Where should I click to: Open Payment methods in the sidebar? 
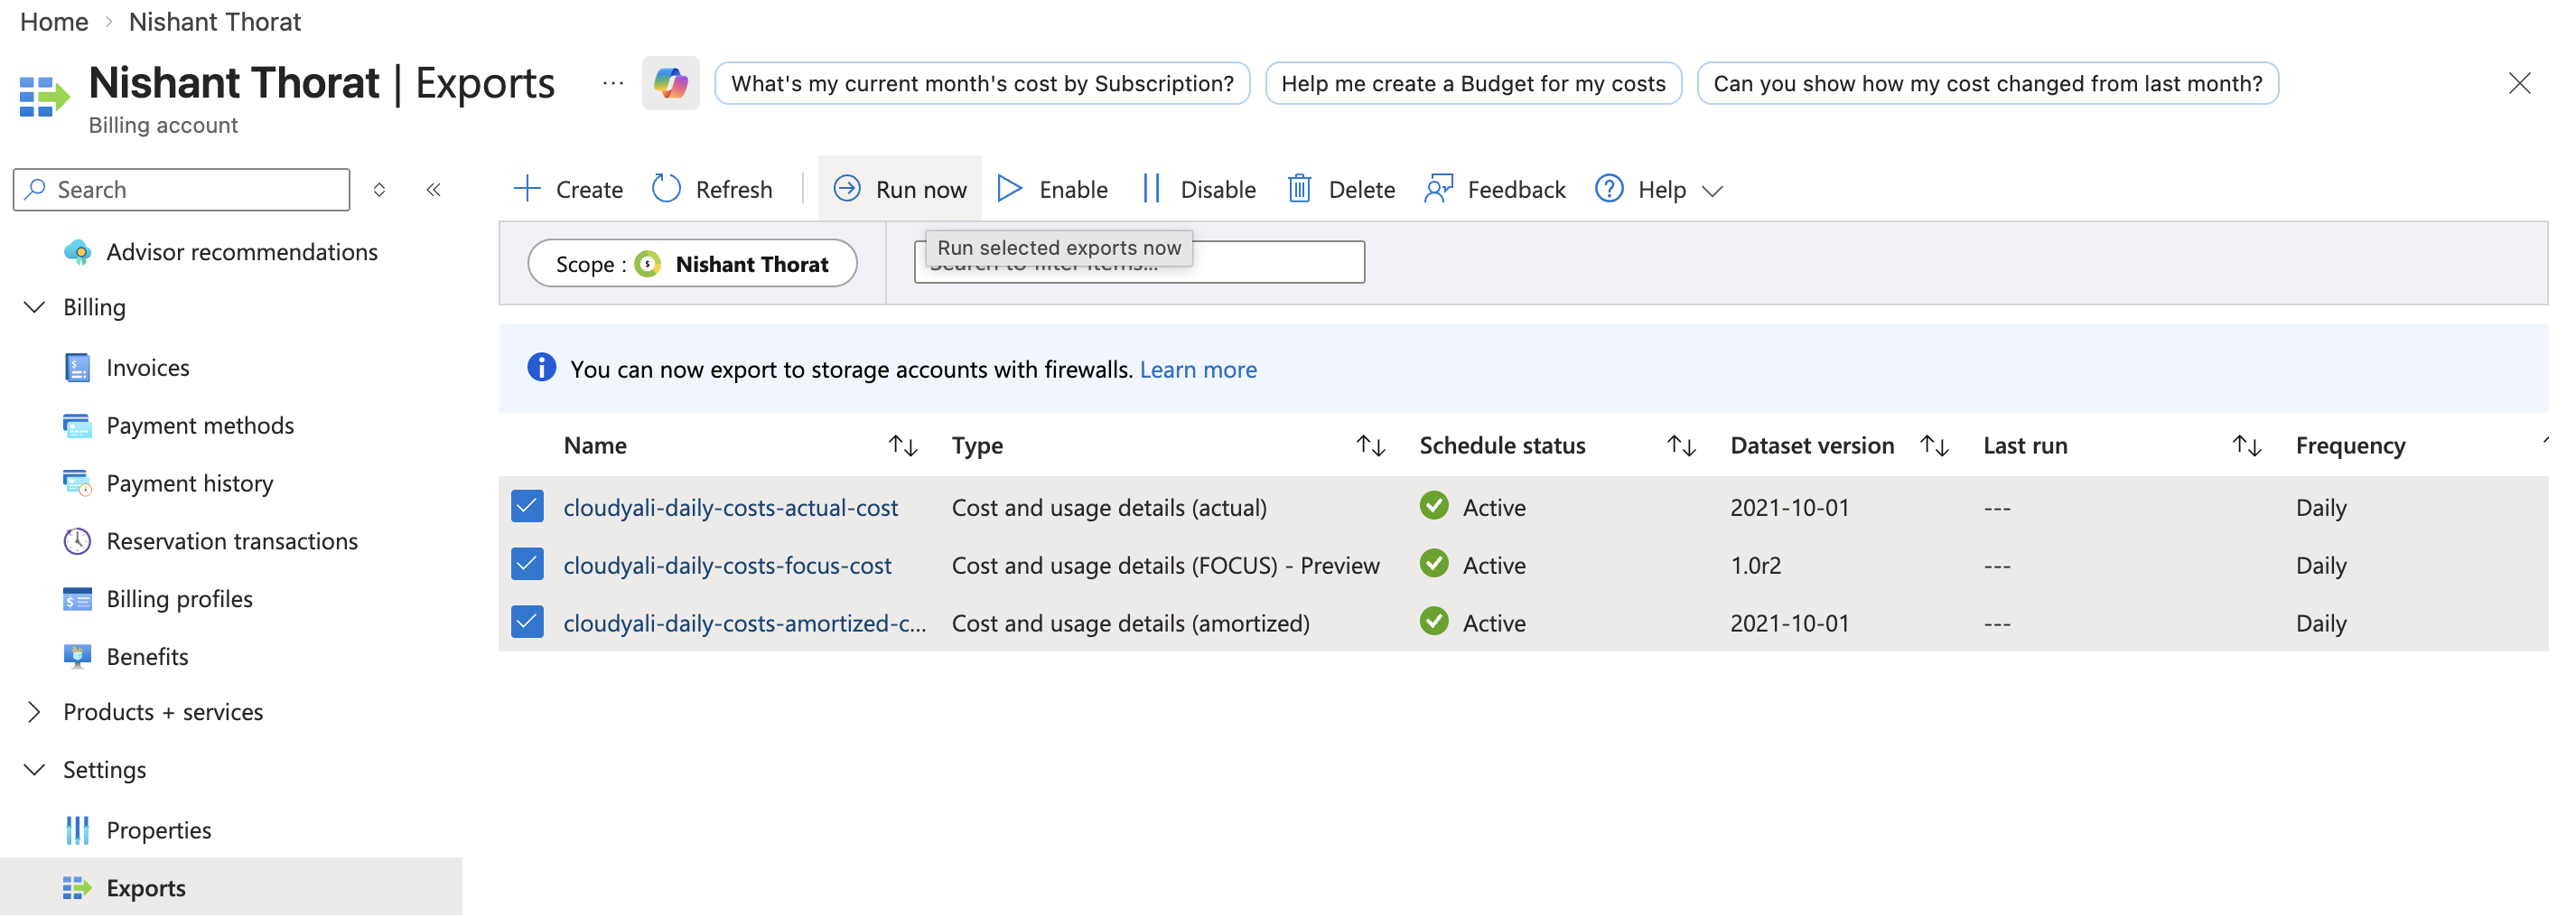coord(199,425)
